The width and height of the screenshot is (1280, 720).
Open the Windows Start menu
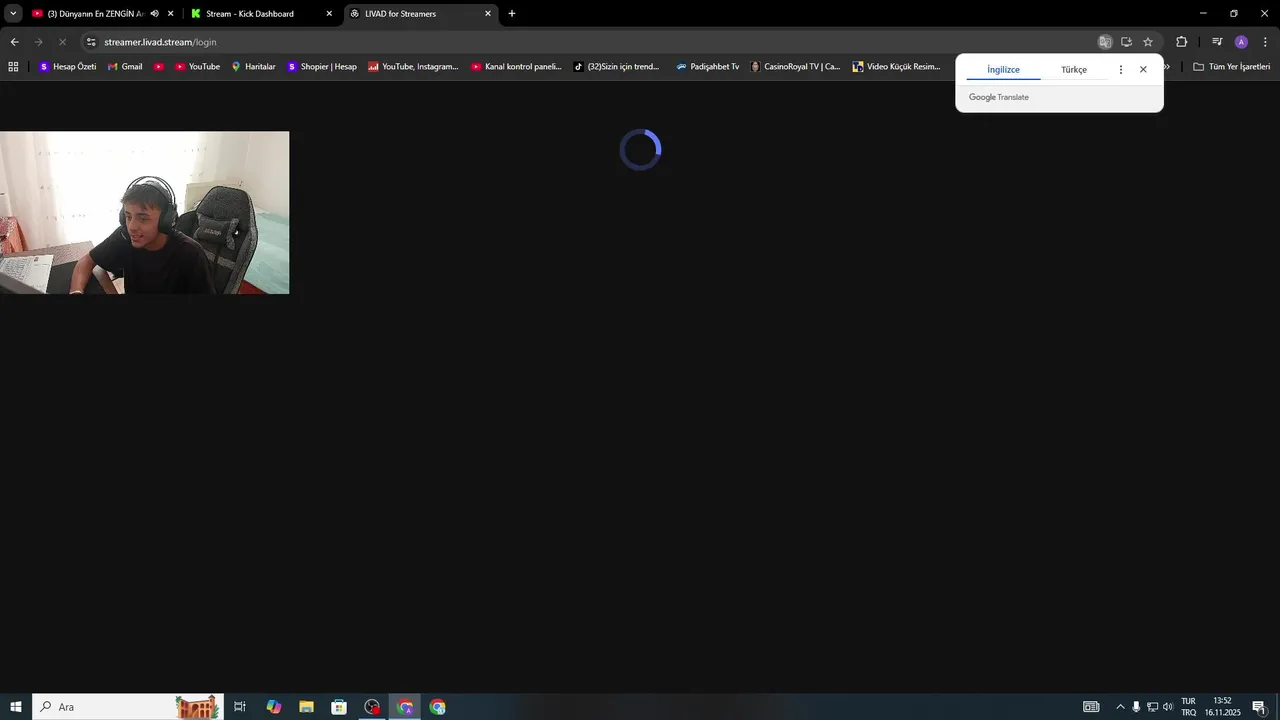pyautogui.click(x=16, y=707)
